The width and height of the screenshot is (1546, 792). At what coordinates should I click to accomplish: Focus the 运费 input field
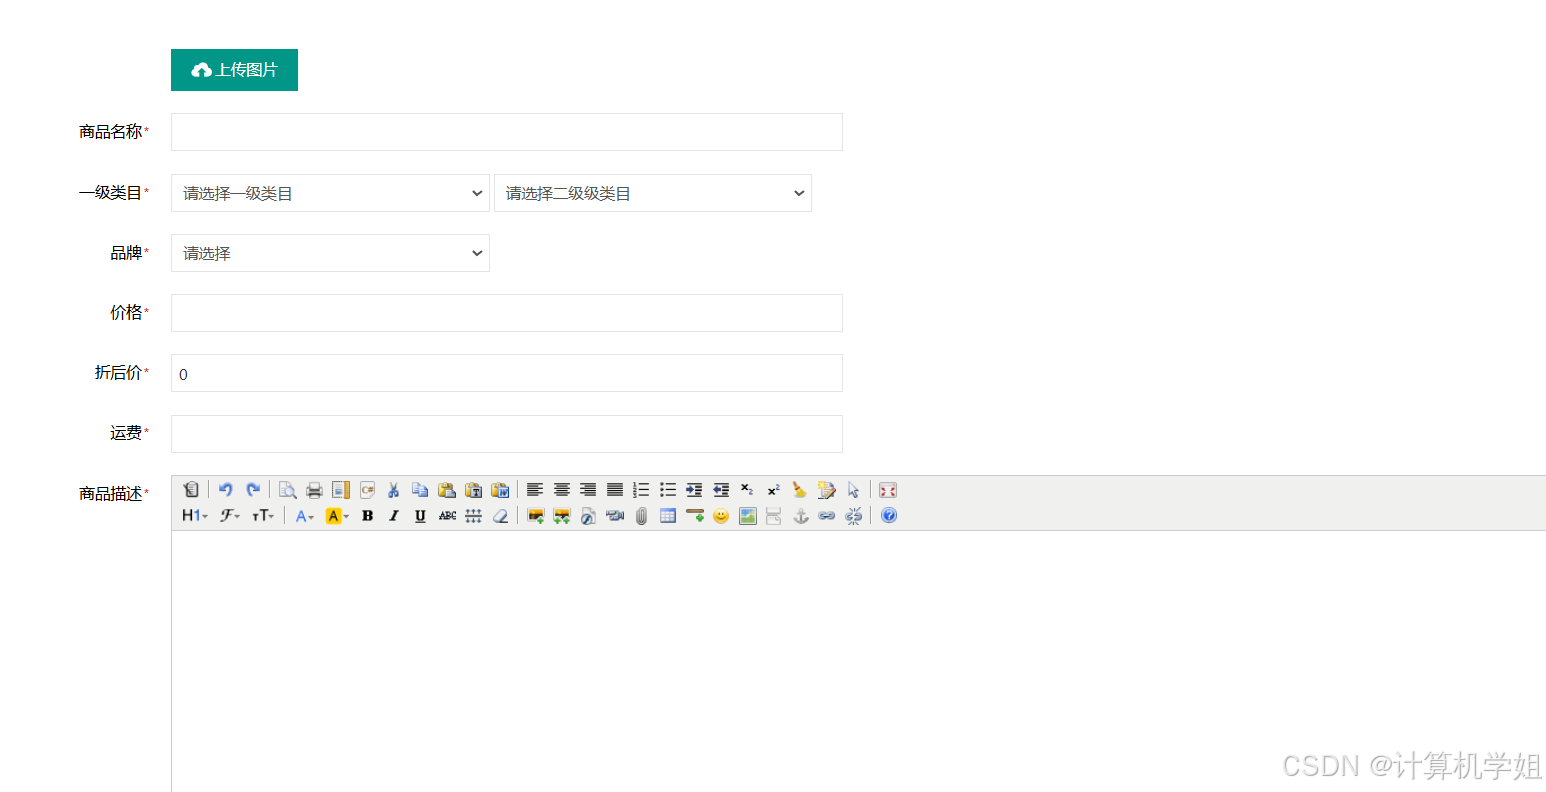coord(507,434)
